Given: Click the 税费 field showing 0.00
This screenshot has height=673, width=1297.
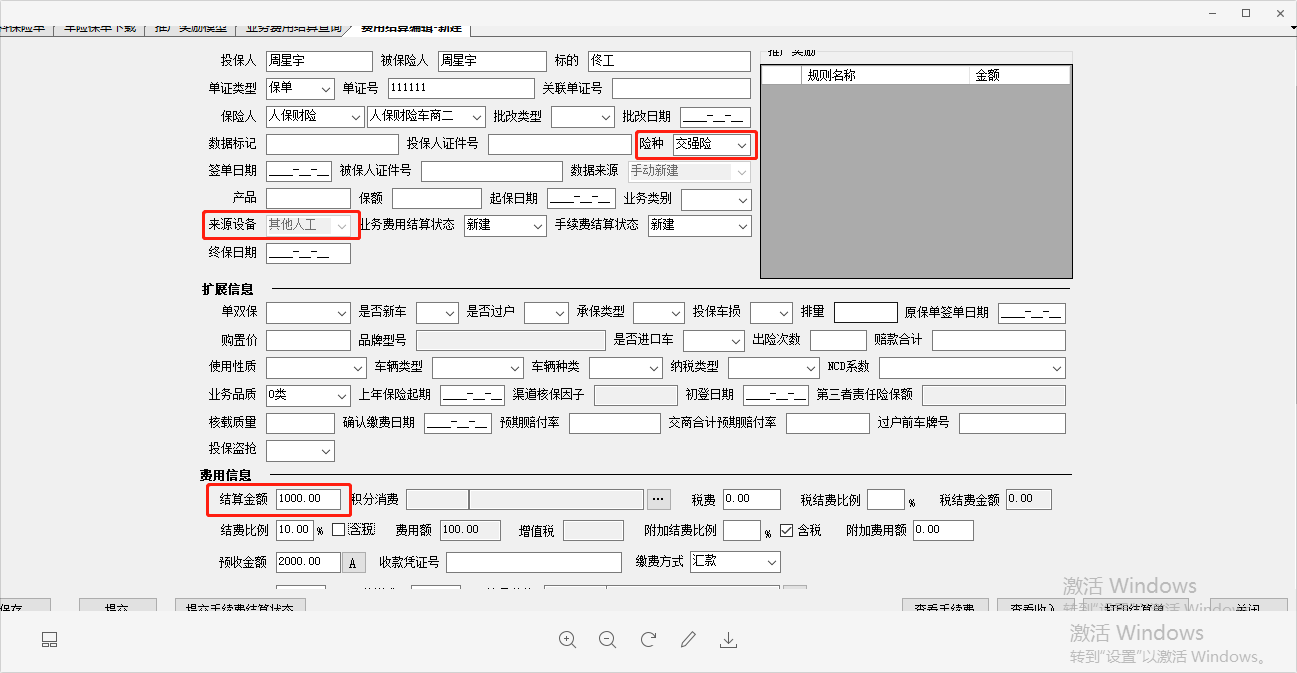Looking at the screenshot, I should [752, 498].
